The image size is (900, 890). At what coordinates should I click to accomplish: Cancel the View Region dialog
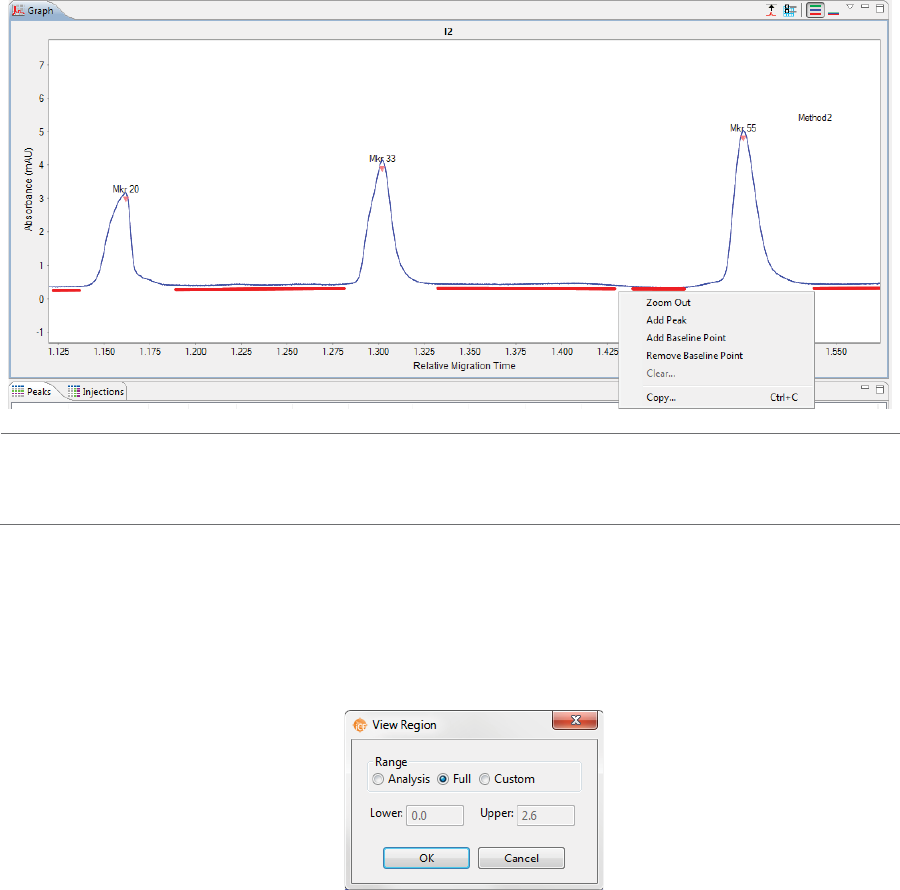[521, 858]
